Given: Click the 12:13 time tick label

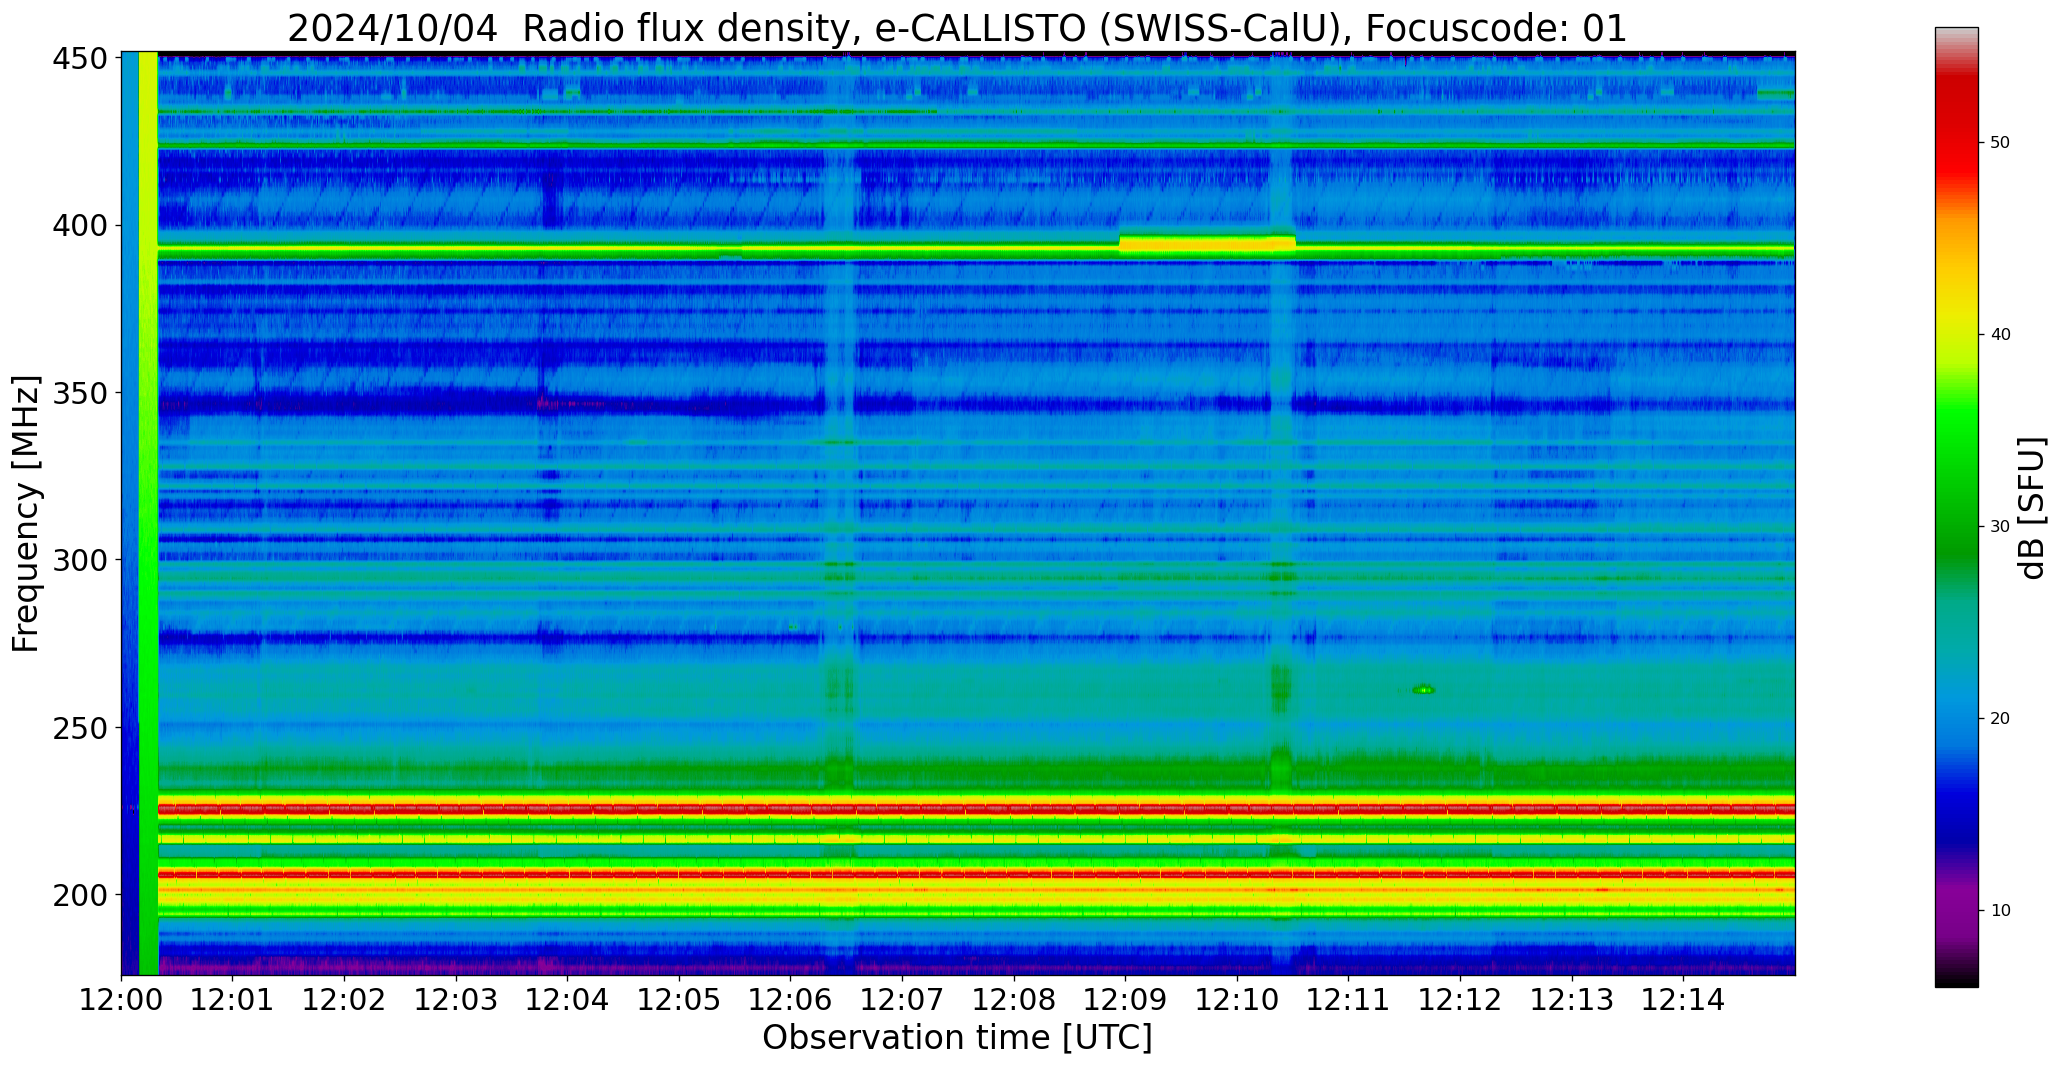Looking at the screenshot, I should (x=1571, y=1000).
